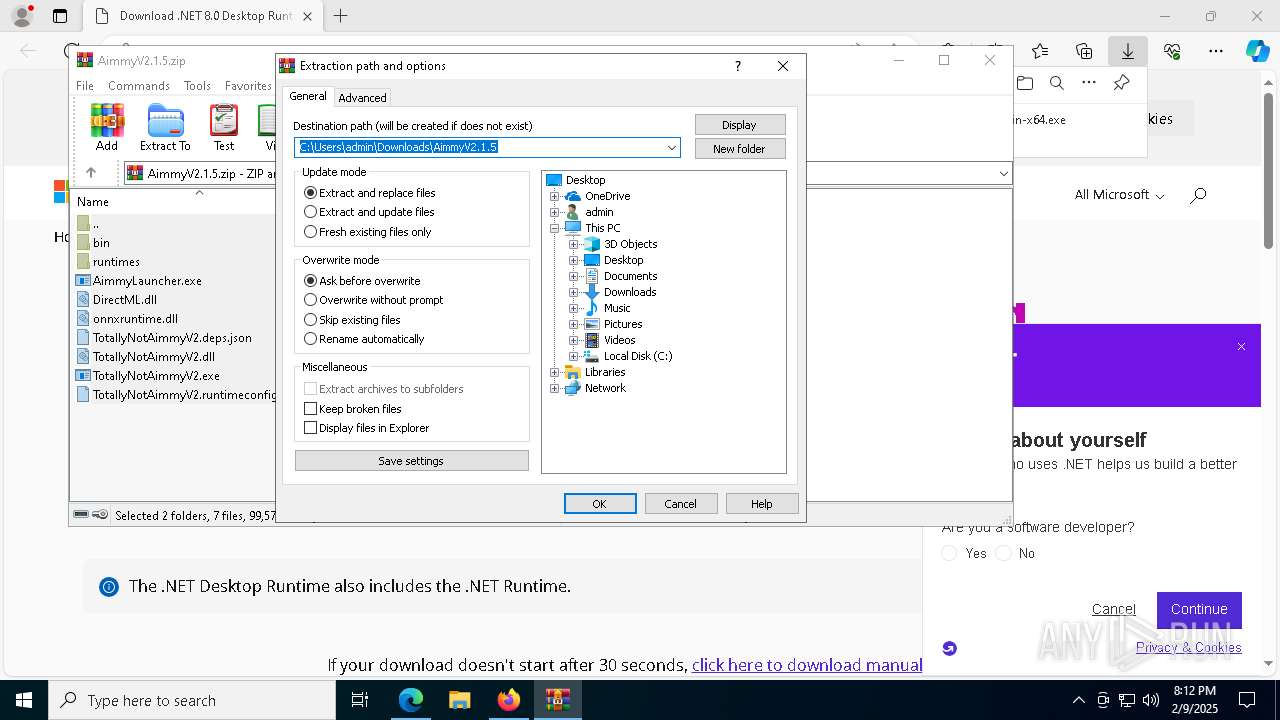Open Edge browser essentials icon
This screenshot has width=1280, height=720.
pos(1172,51)
